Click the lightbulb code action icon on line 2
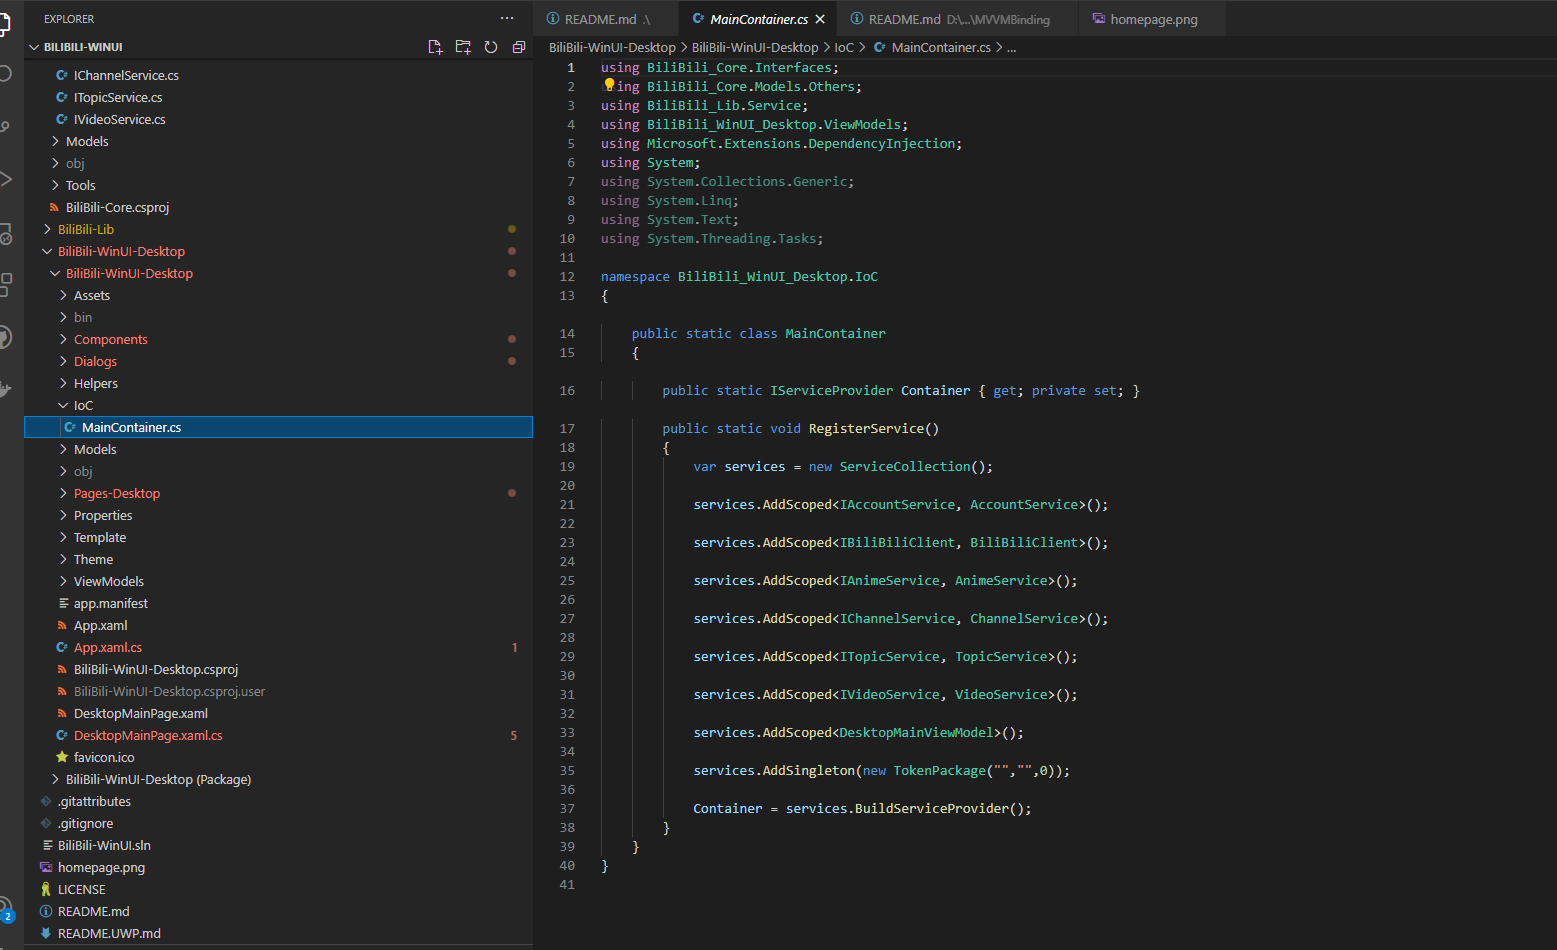The image size is (1557, 950). coord(609,86)
